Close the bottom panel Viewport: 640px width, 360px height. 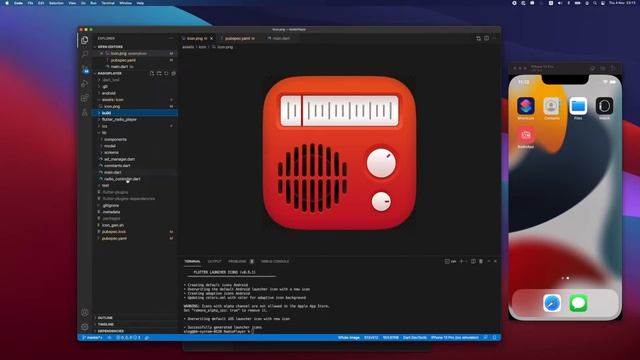point(496,261)
